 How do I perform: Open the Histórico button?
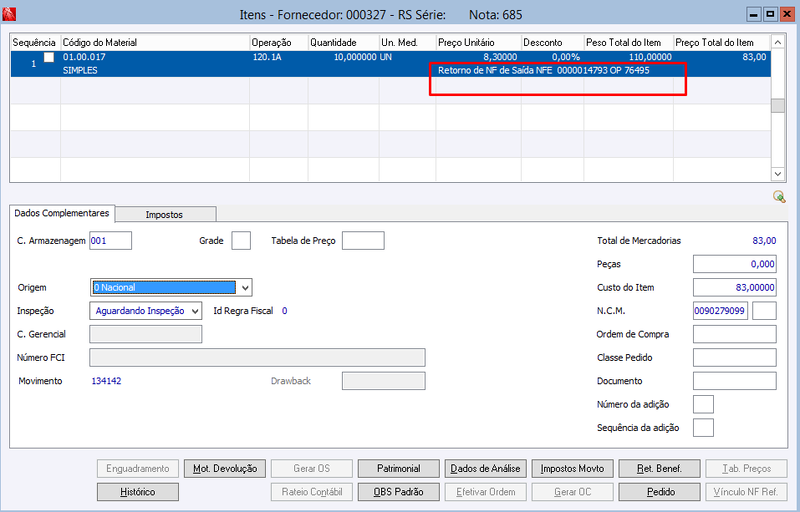[138, 492]
